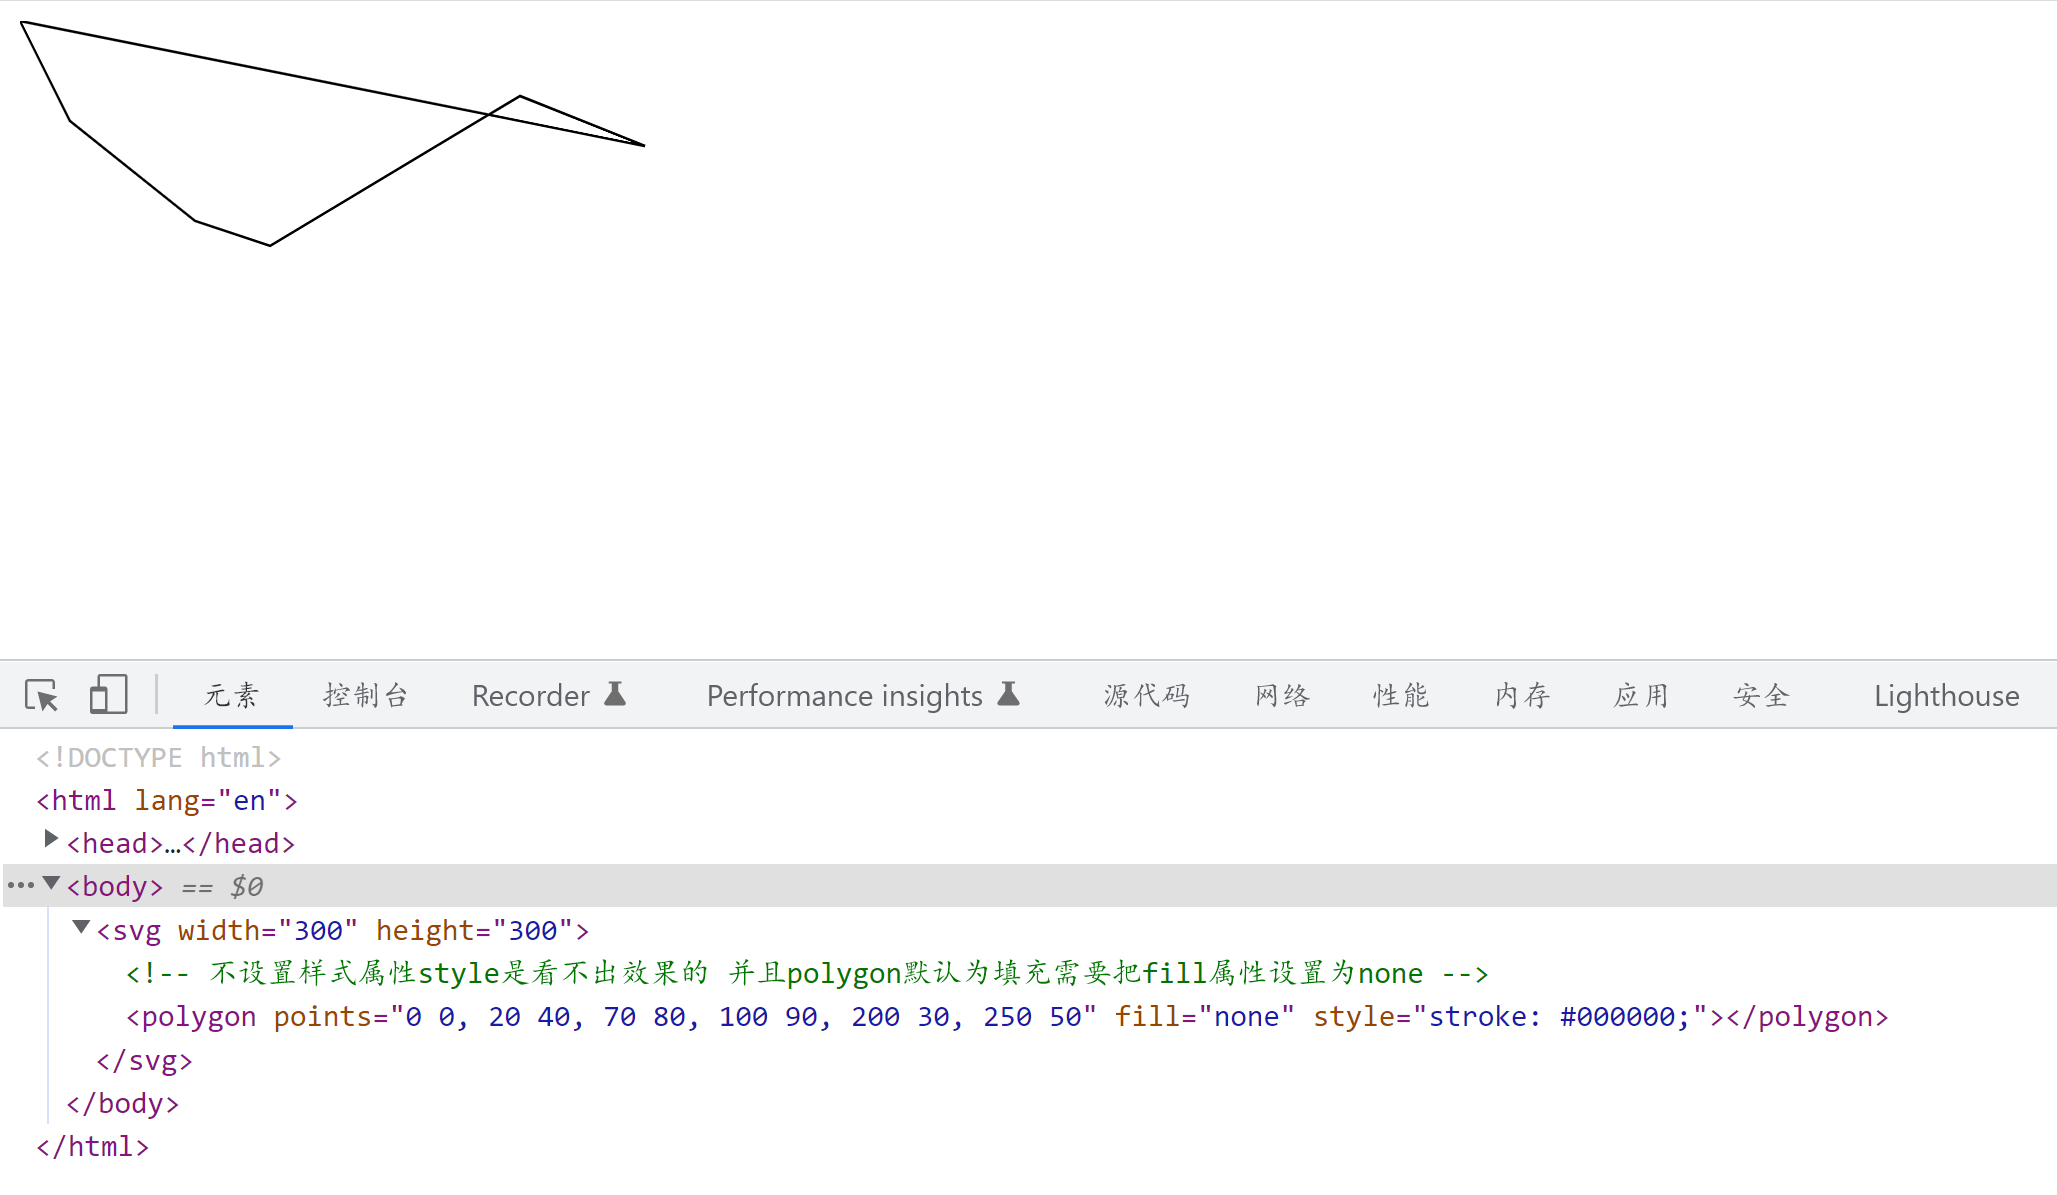The height and width of the screenshot is (1195, 2057).
Task: Select the polygon element line
Action: click(190, 1017)
